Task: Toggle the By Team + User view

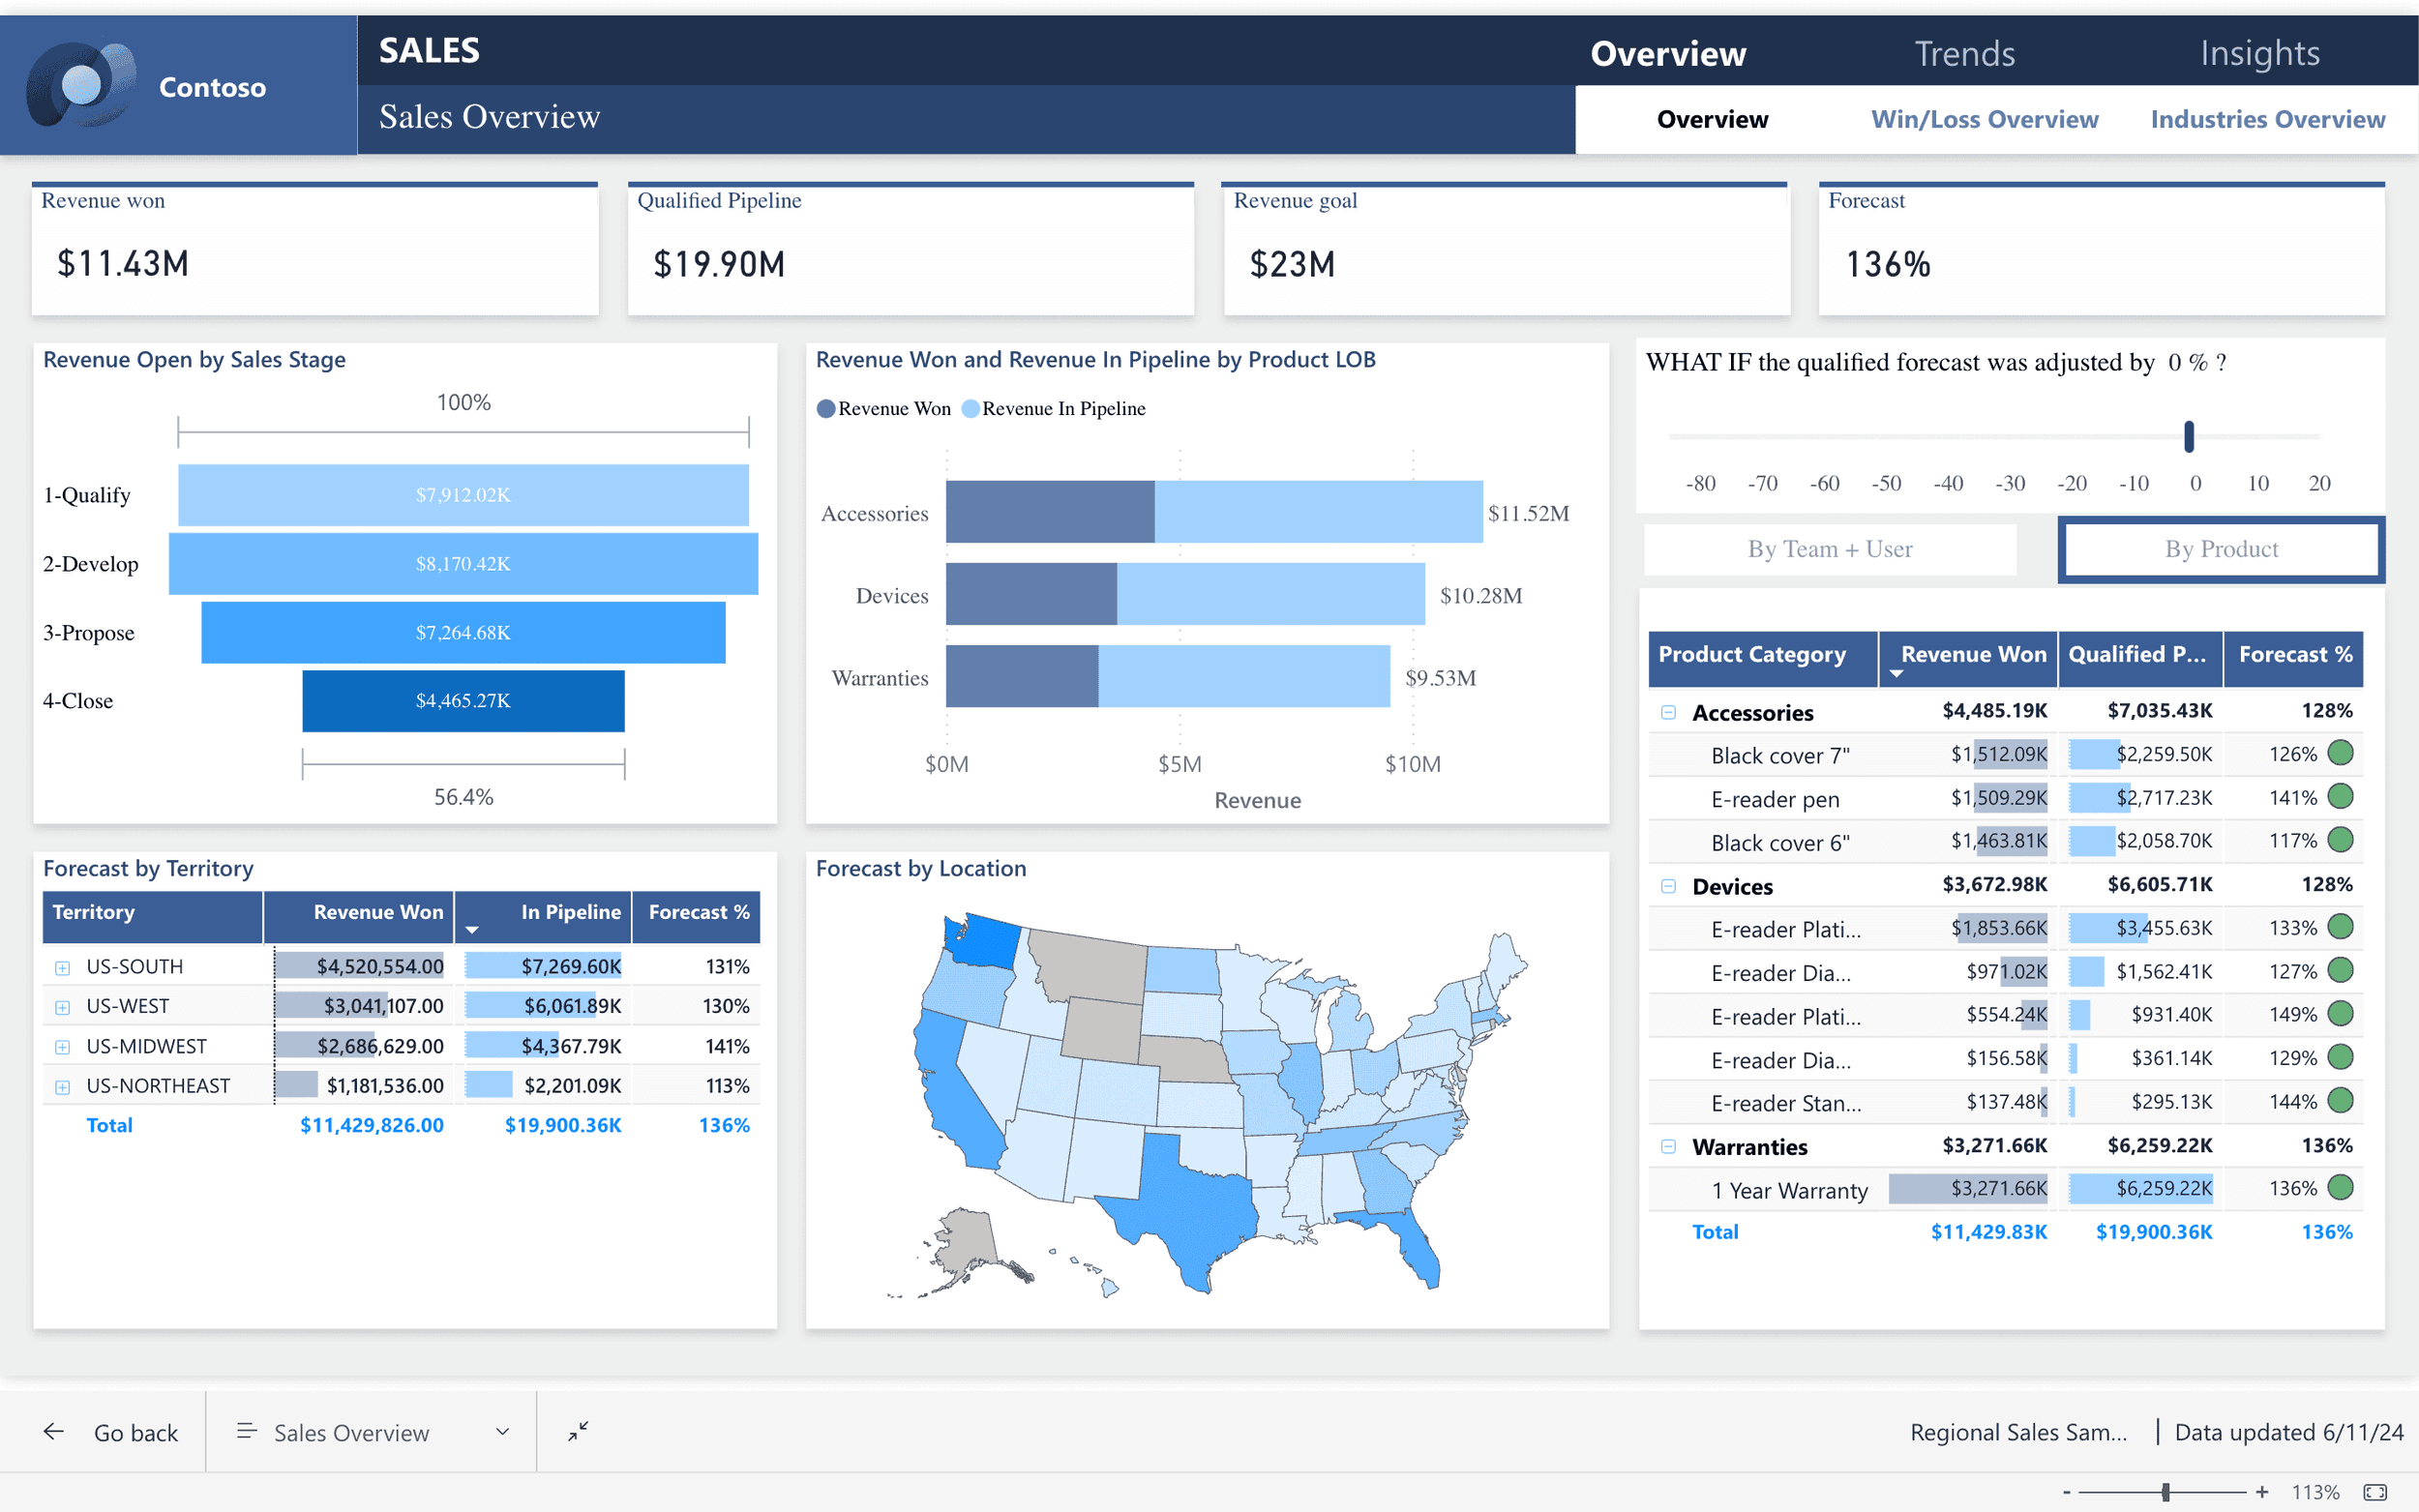Action: coord(1829,549)
